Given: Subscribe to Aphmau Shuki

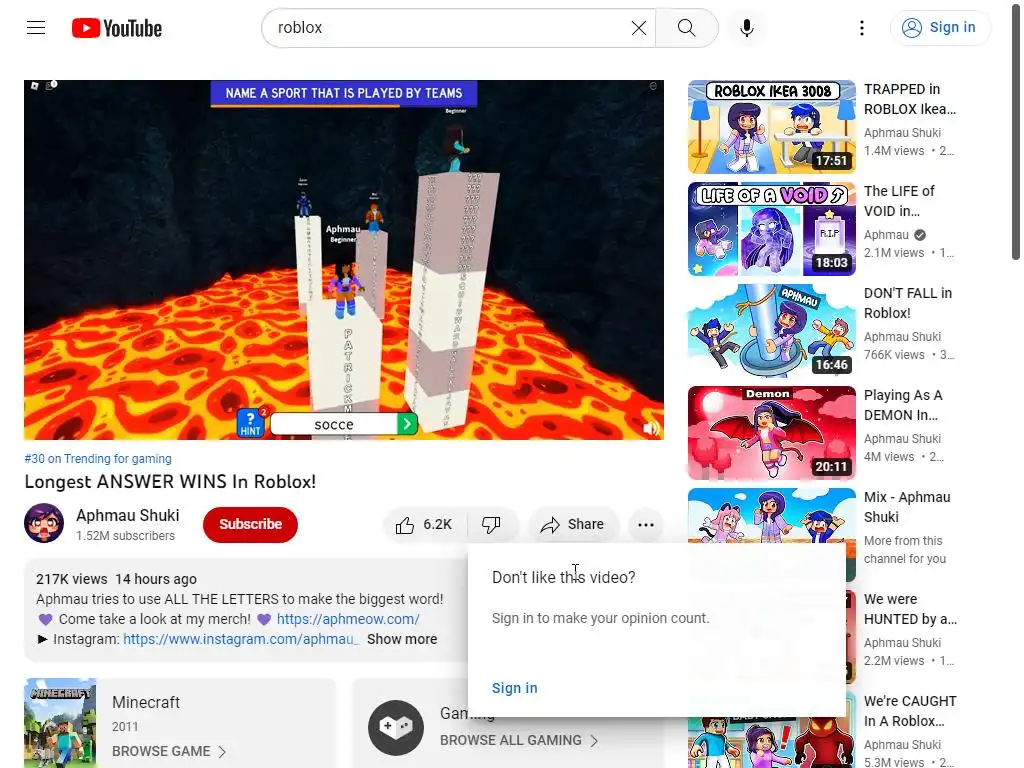Looking at the screenshot, I should point(250,524).
